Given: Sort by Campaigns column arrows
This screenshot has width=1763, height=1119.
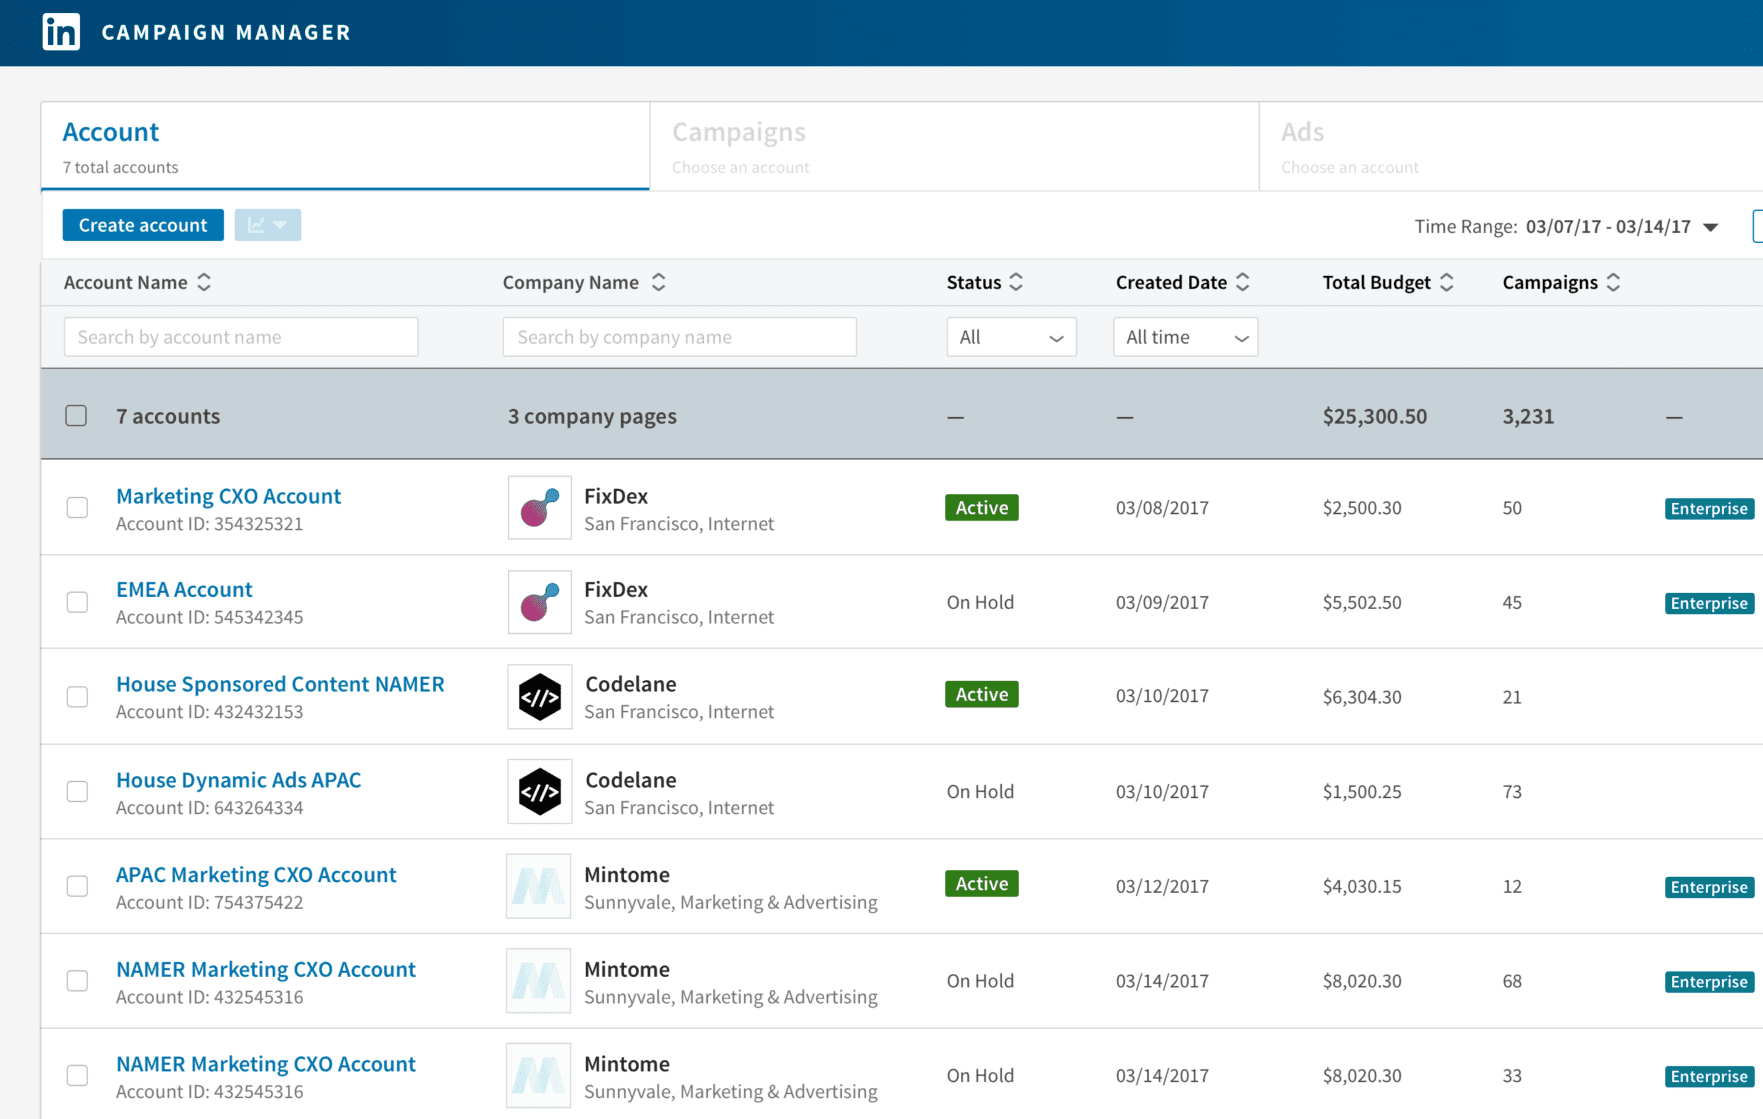Looking at the screenshot, I should [1613, 283].
